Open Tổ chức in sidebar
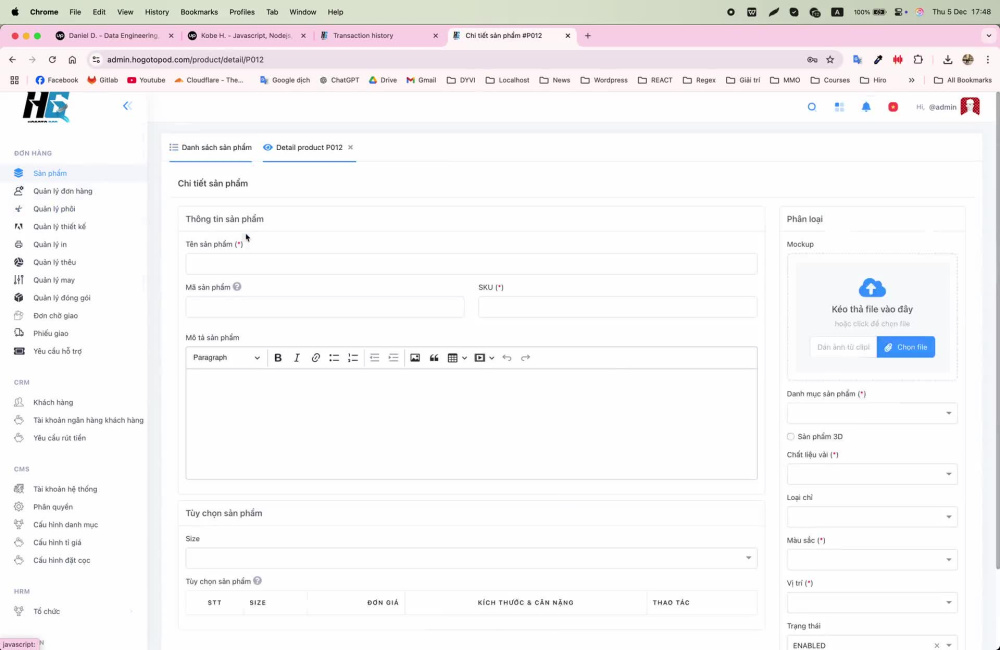The width and height of the screenshot is (1000, 650). (47, 611)
